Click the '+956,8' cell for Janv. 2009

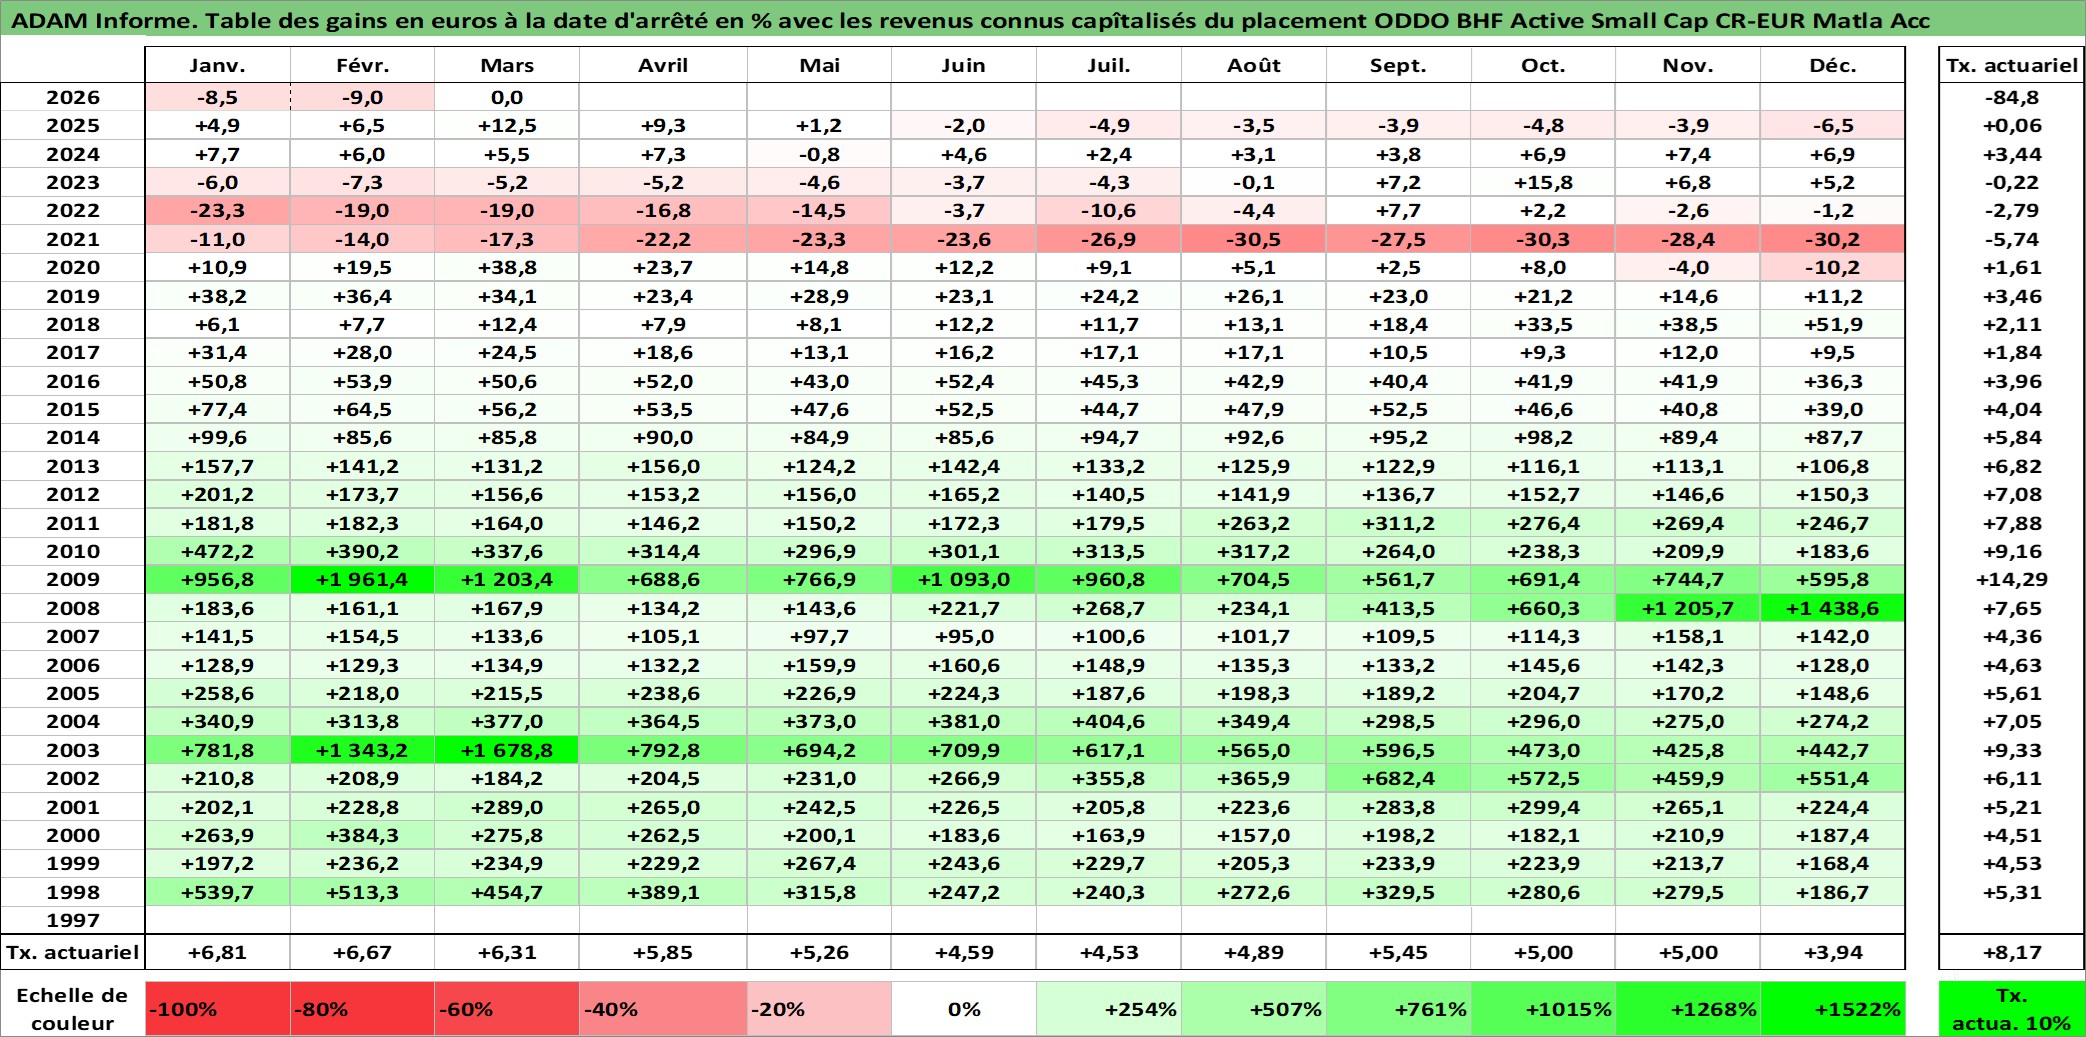tap(218, 580)
